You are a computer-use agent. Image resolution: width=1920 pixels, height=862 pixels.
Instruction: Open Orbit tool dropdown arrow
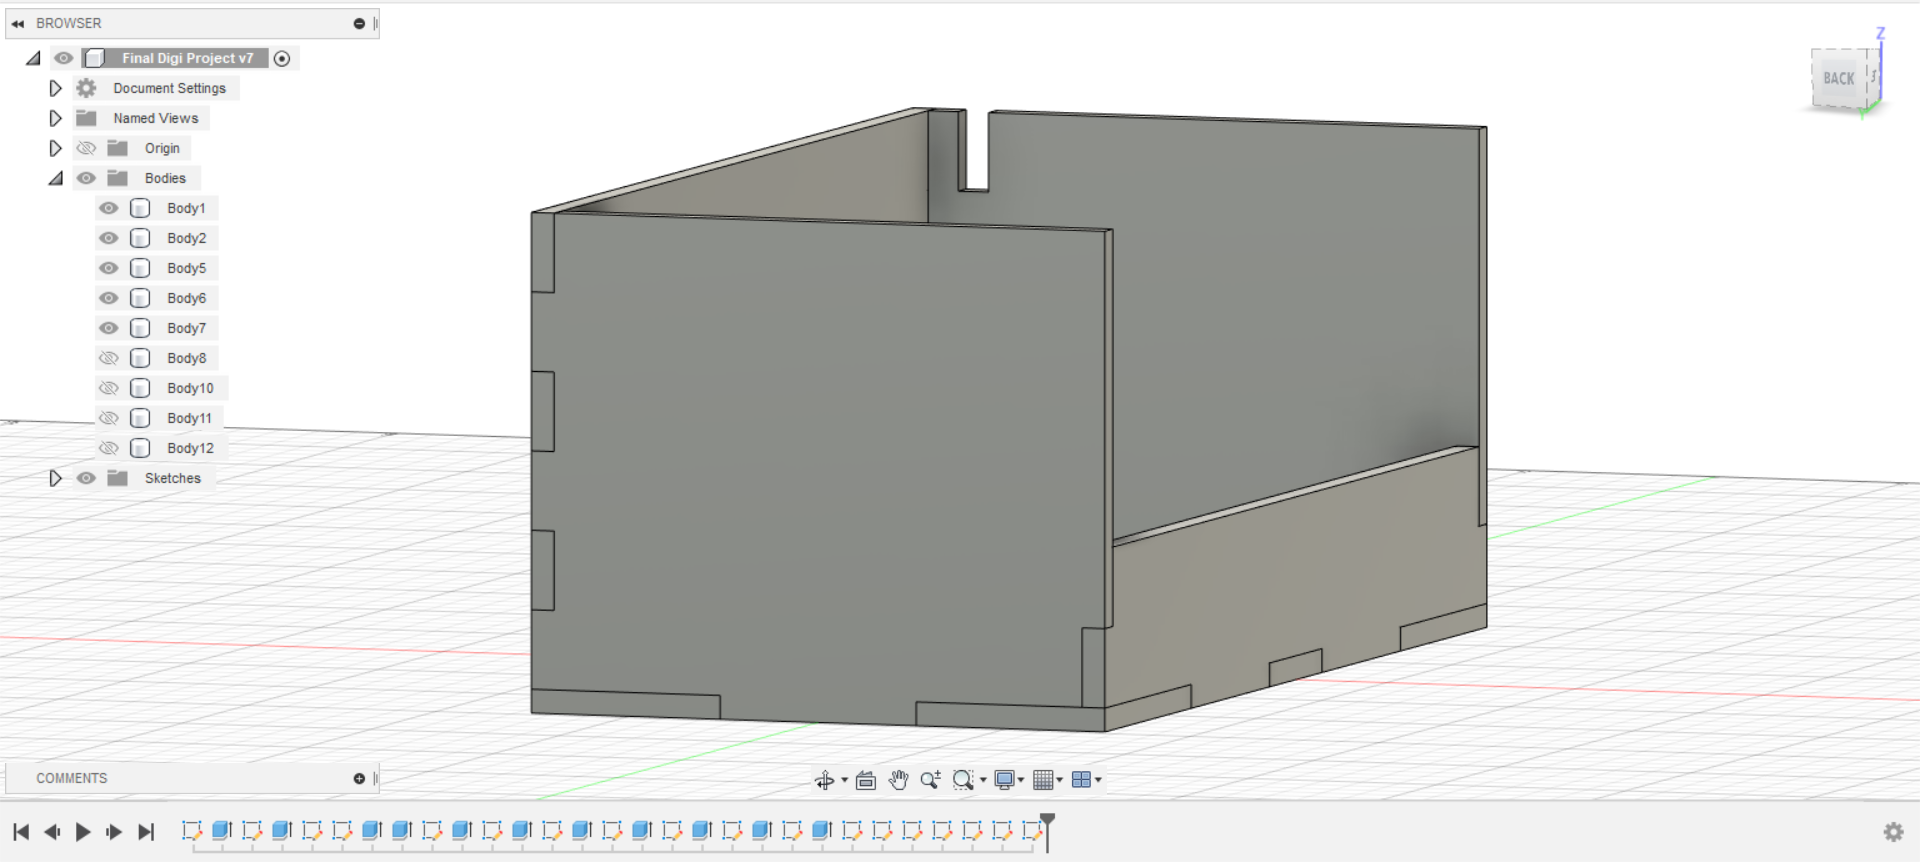click(x=844, y=780)
